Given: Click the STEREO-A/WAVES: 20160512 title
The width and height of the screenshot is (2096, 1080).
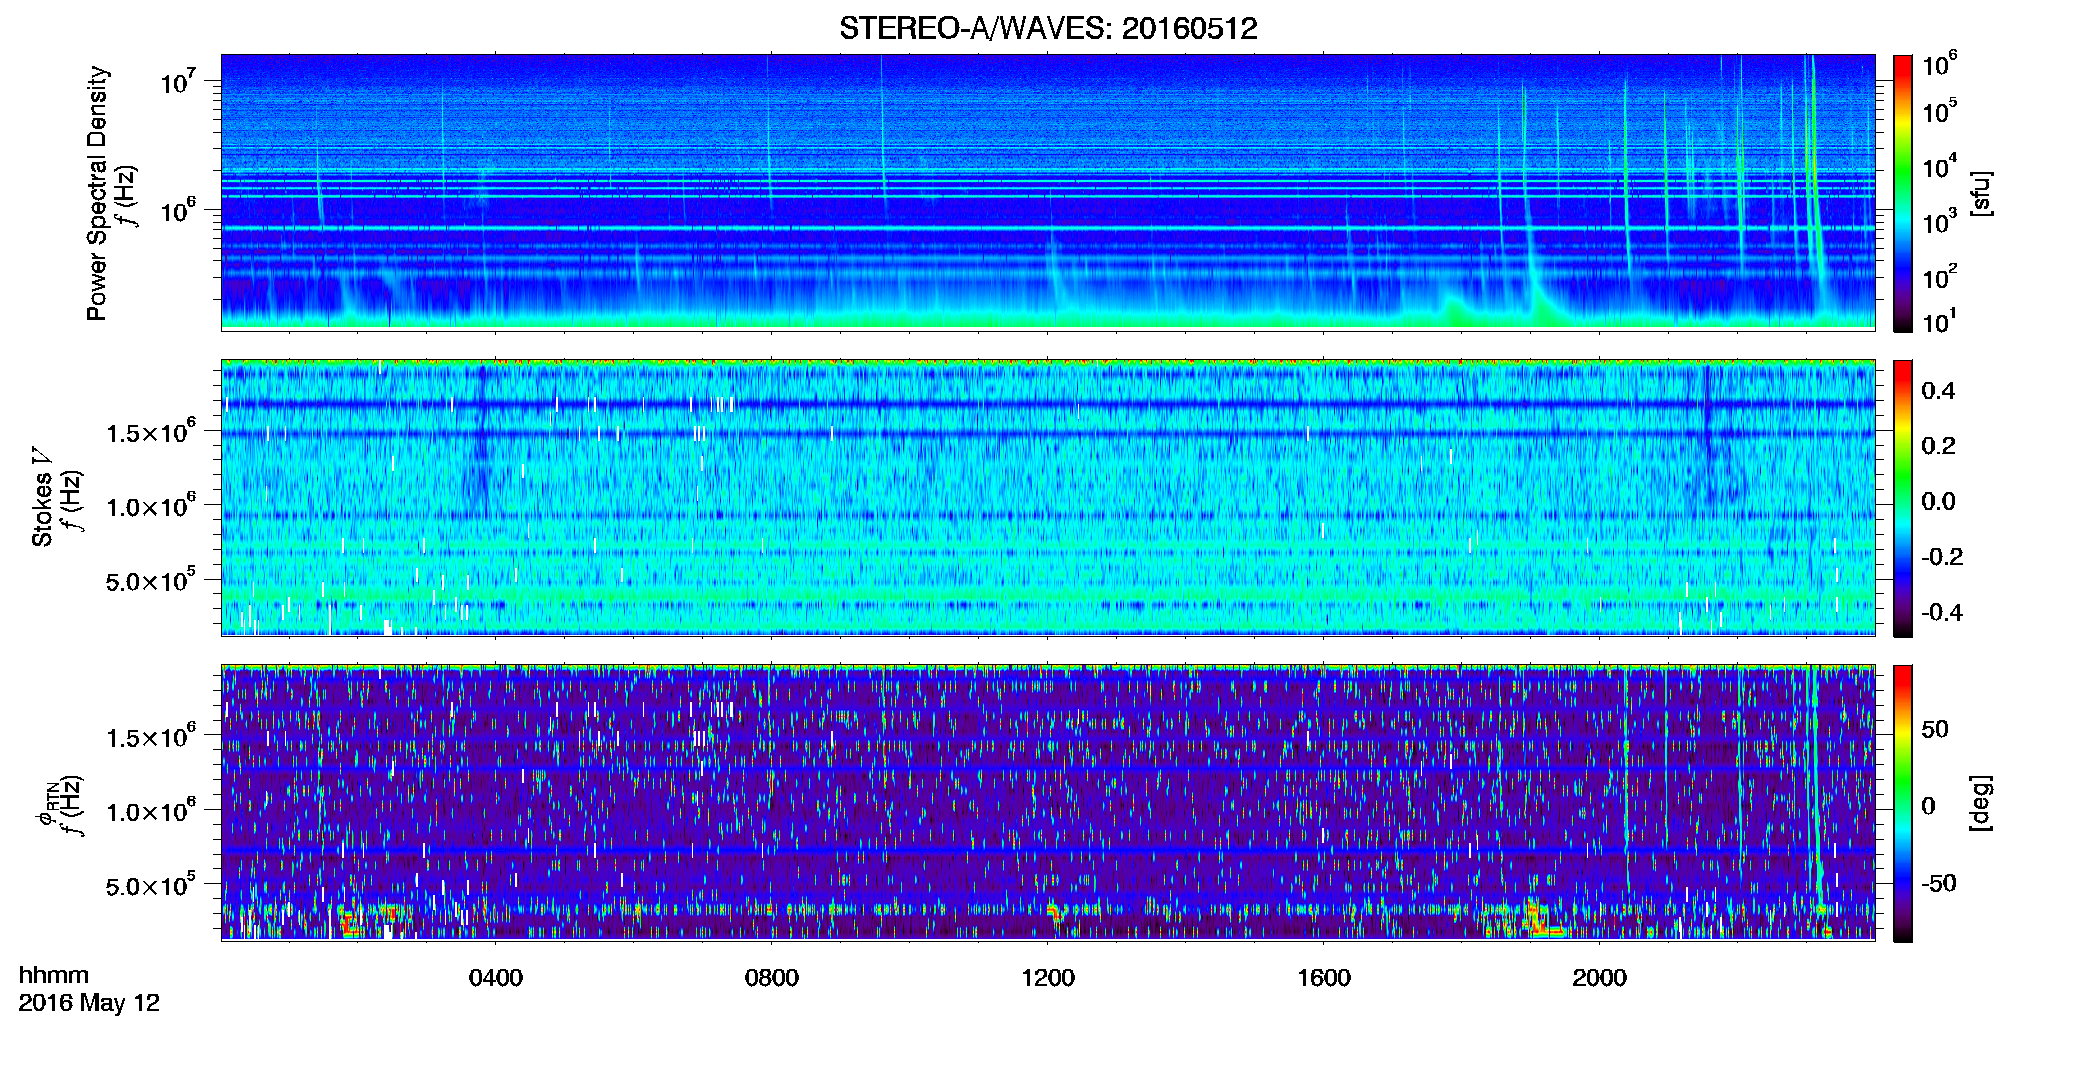Looking at the screenshot, I should [x=1048, y=28].
